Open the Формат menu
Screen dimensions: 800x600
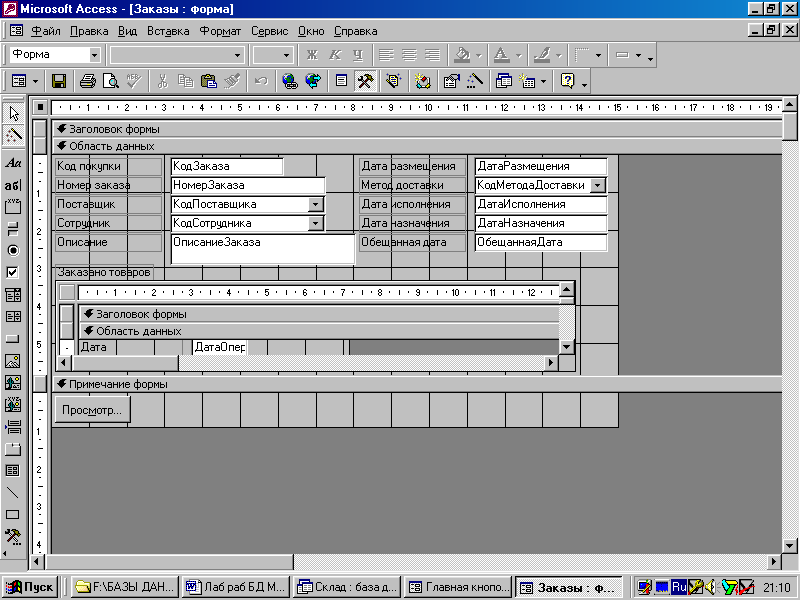(x=220, y=31)
